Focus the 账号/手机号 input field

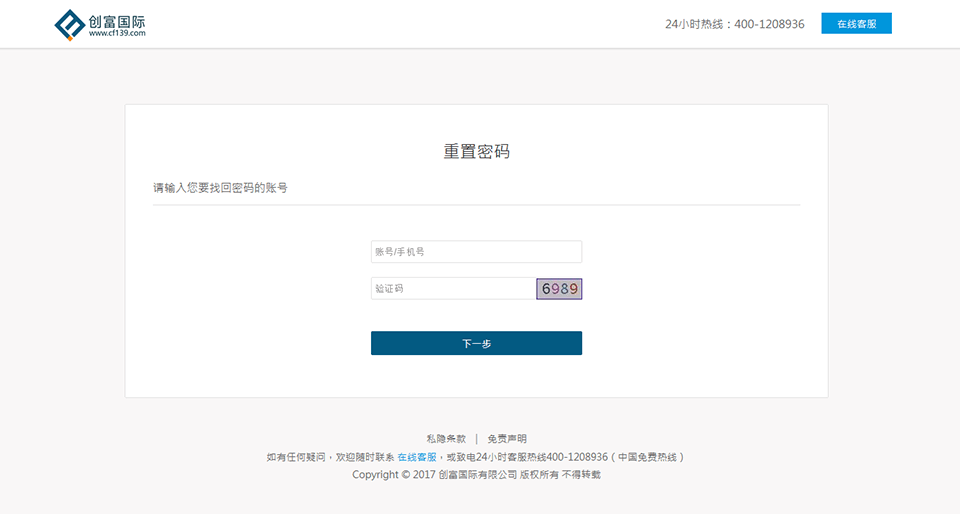(476, 251)
